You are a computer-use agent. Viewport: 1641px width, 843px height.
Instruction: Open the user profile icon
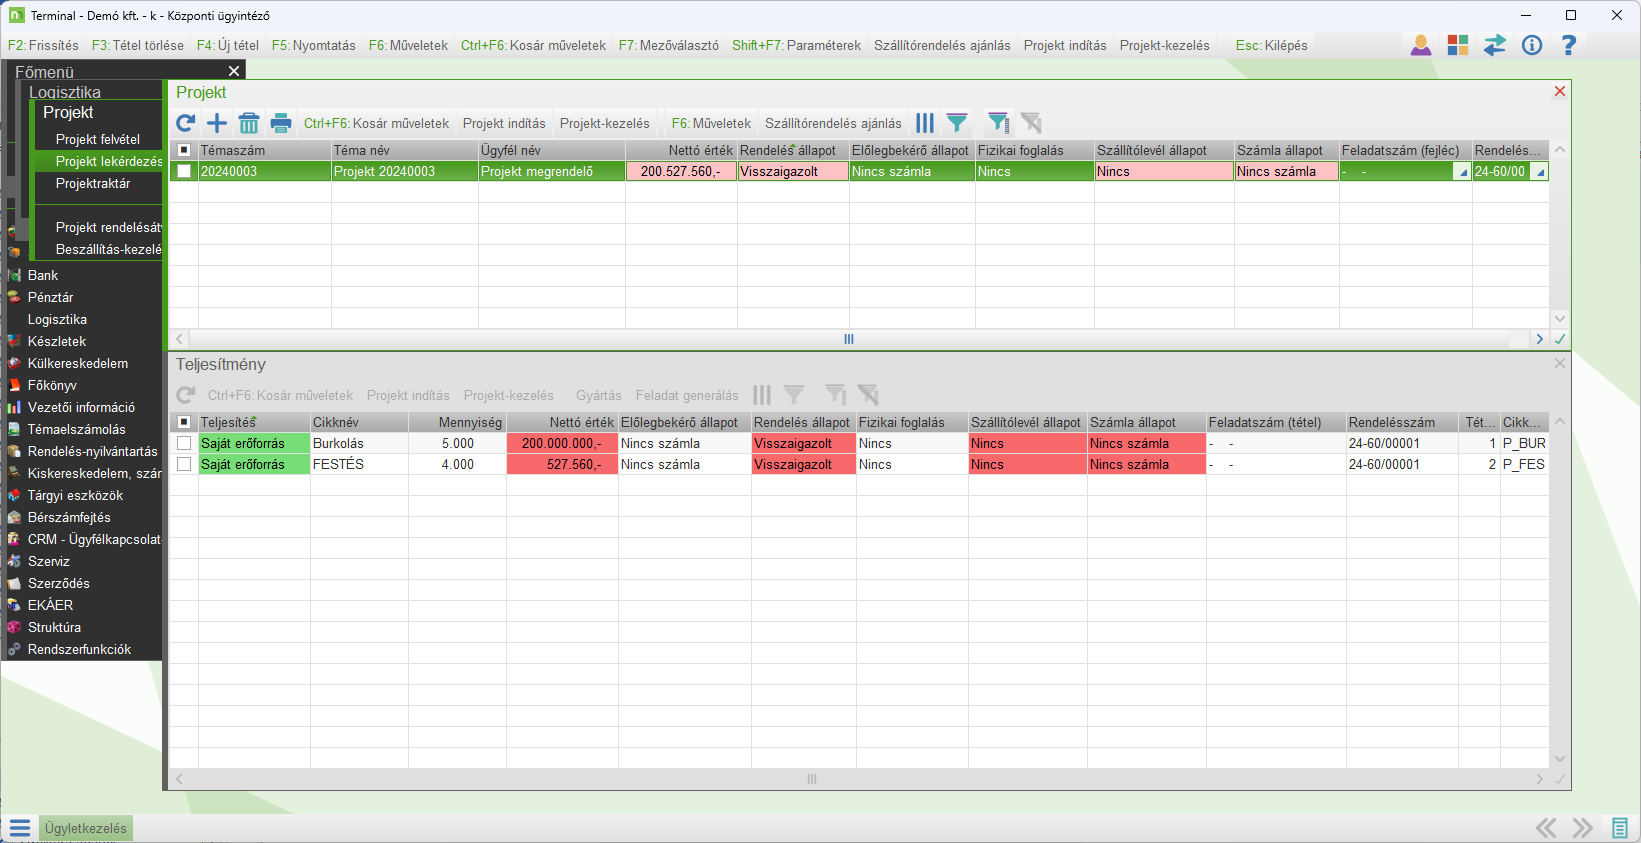coord(1420,45)
